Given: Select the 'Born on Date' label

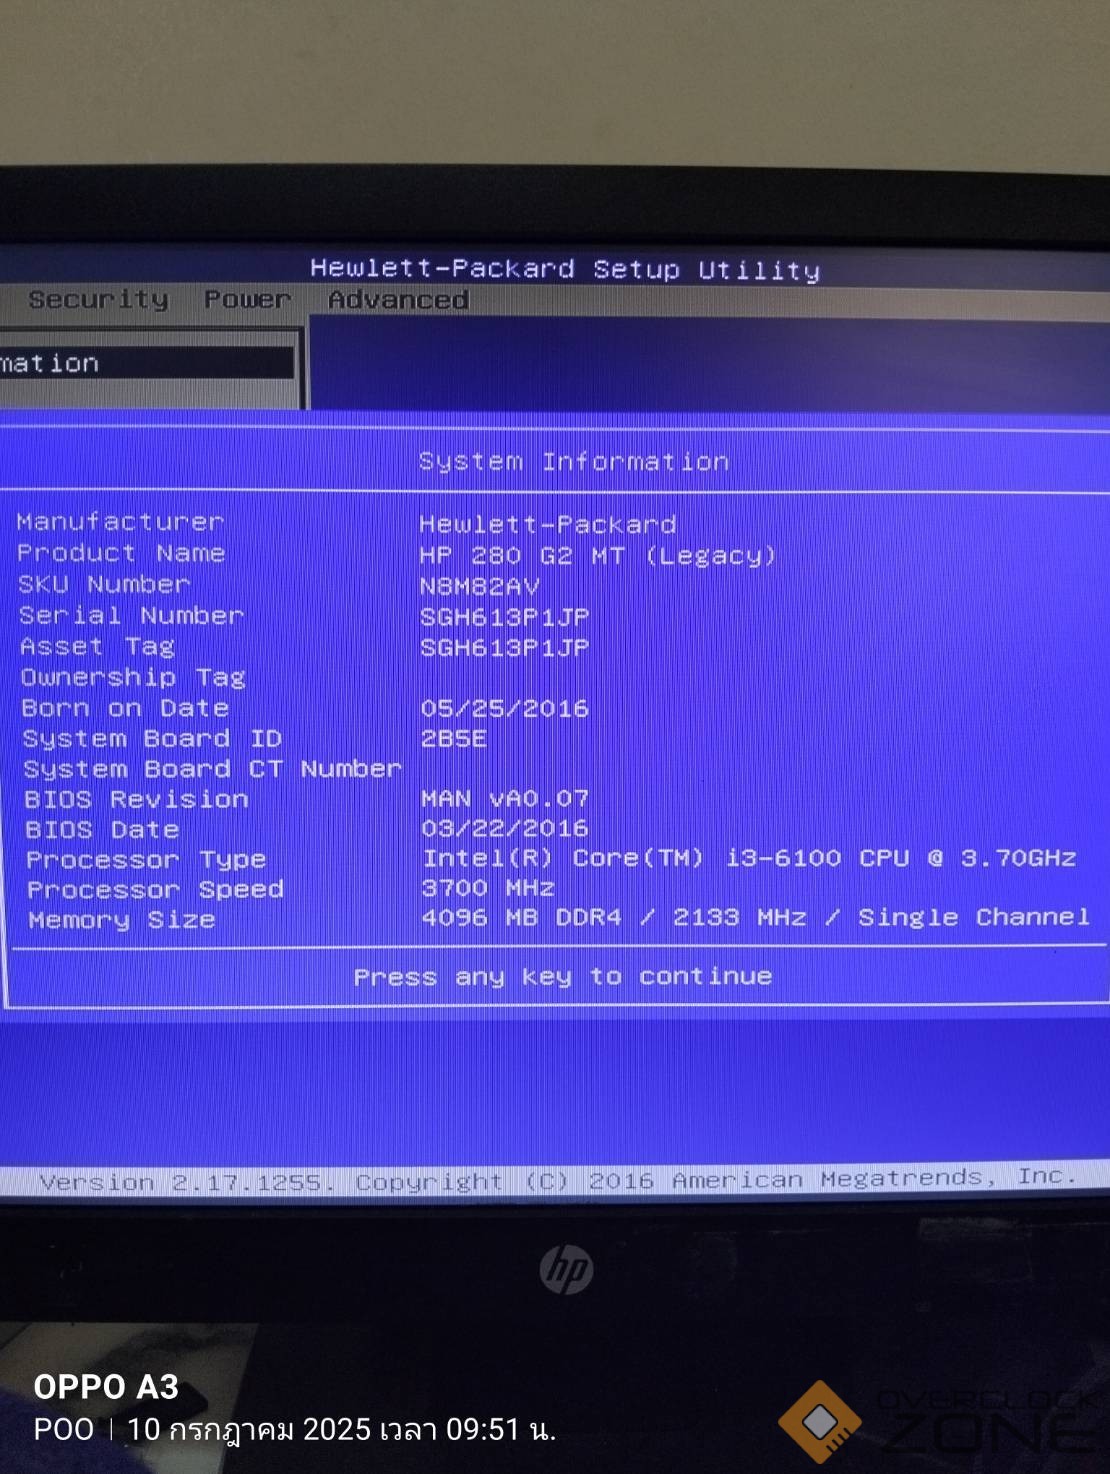Looking at the screenshot, I should point(125,708).
